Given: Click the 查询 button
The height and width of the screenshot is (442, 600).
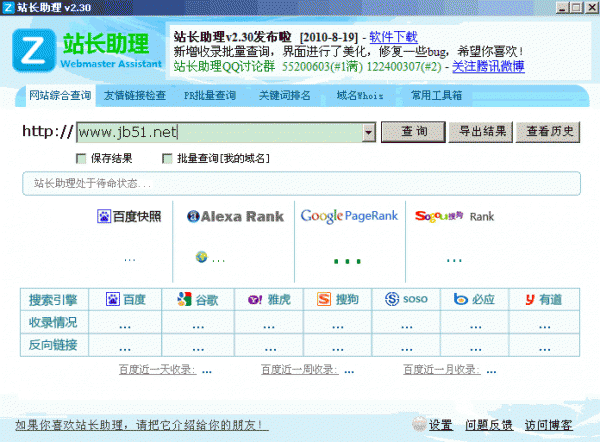Looking at the screenshot, I should 413,132.
